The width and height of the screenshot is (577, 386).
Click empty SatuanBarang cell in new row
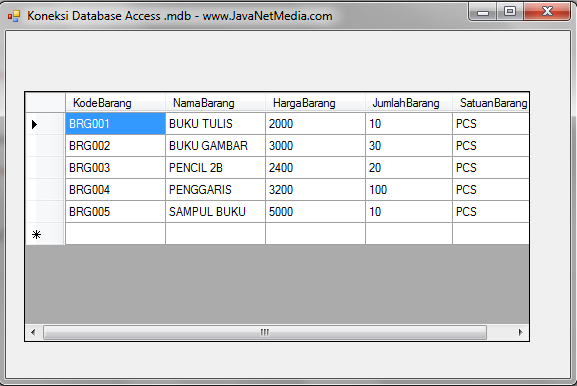point(491,234)
